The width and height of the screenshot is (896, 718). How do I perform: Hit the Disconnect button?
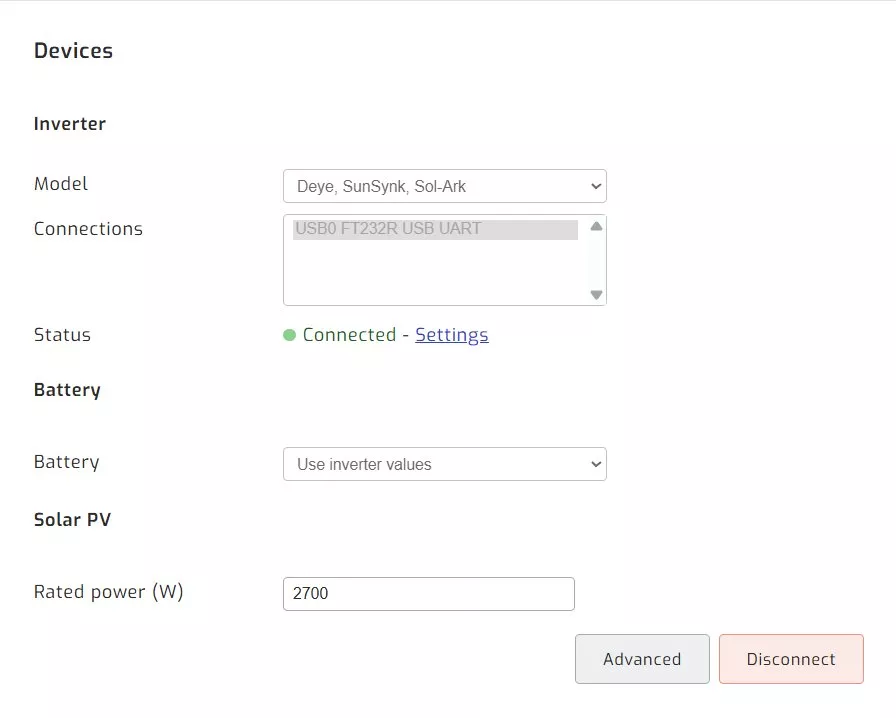pyautogui.click(x=790, y=659)
